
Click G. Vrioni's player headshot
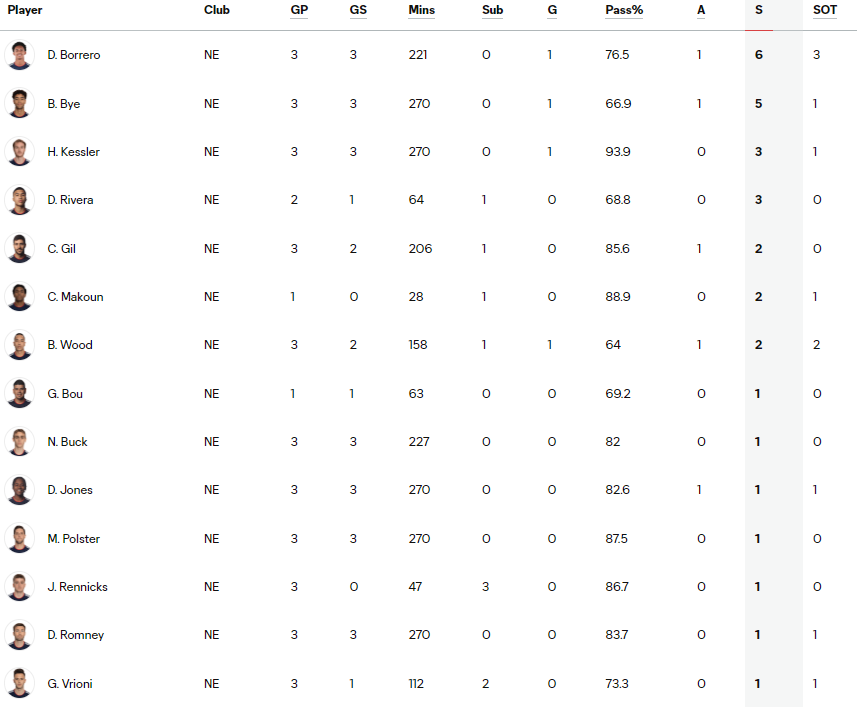pos(20,683)
